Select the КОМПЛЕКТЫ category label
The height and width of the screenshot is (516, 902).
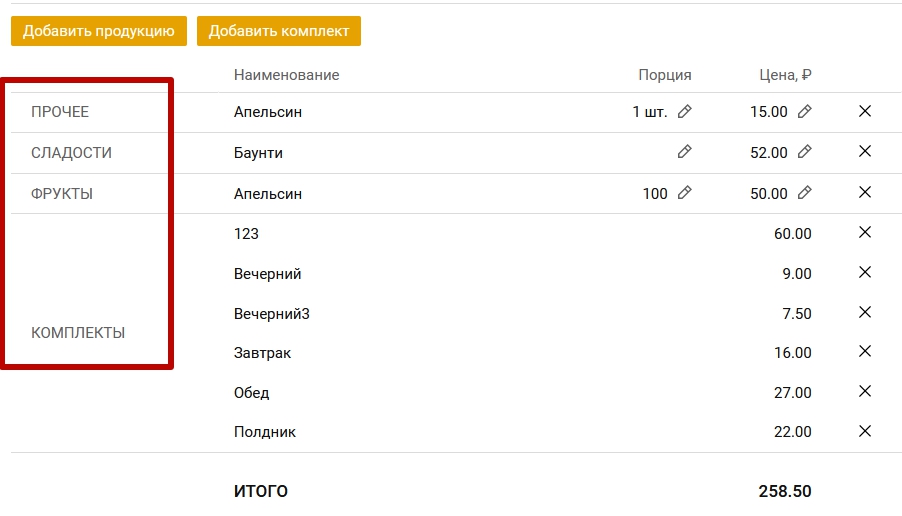point(78,332)
